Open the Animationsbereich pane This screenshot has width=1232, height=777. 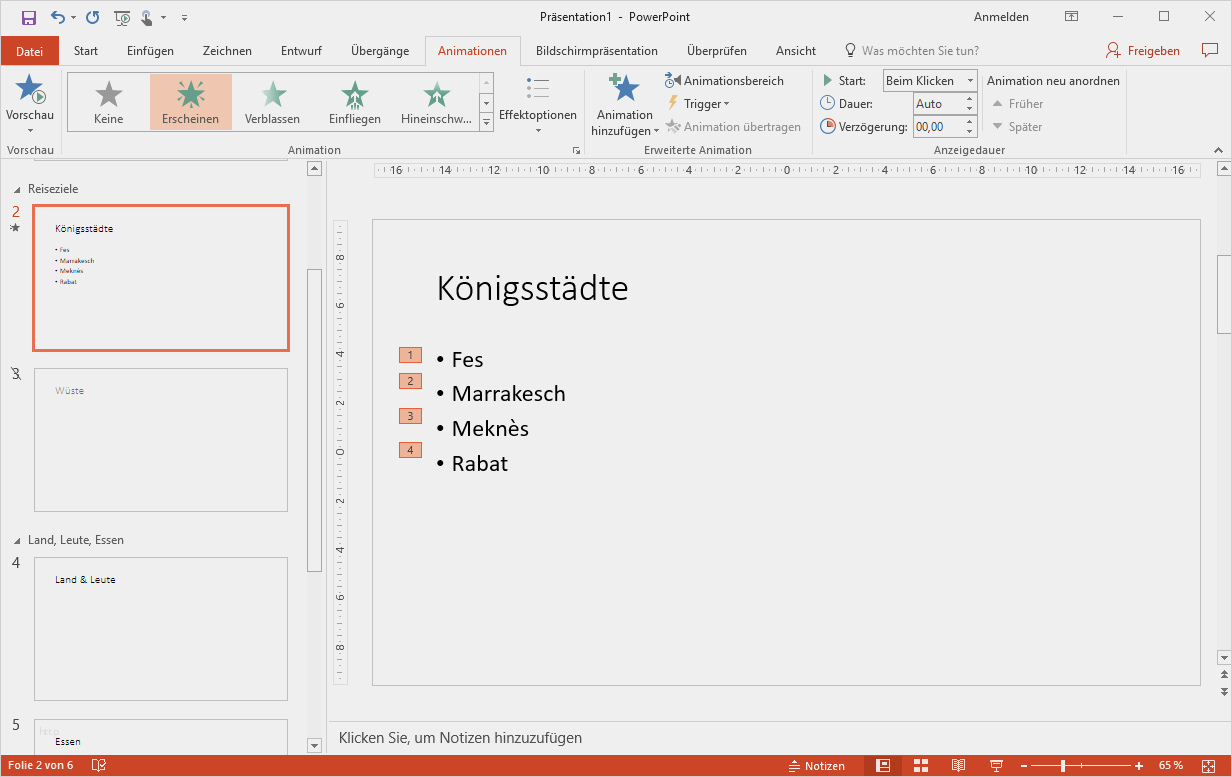[x=724, y=80]
